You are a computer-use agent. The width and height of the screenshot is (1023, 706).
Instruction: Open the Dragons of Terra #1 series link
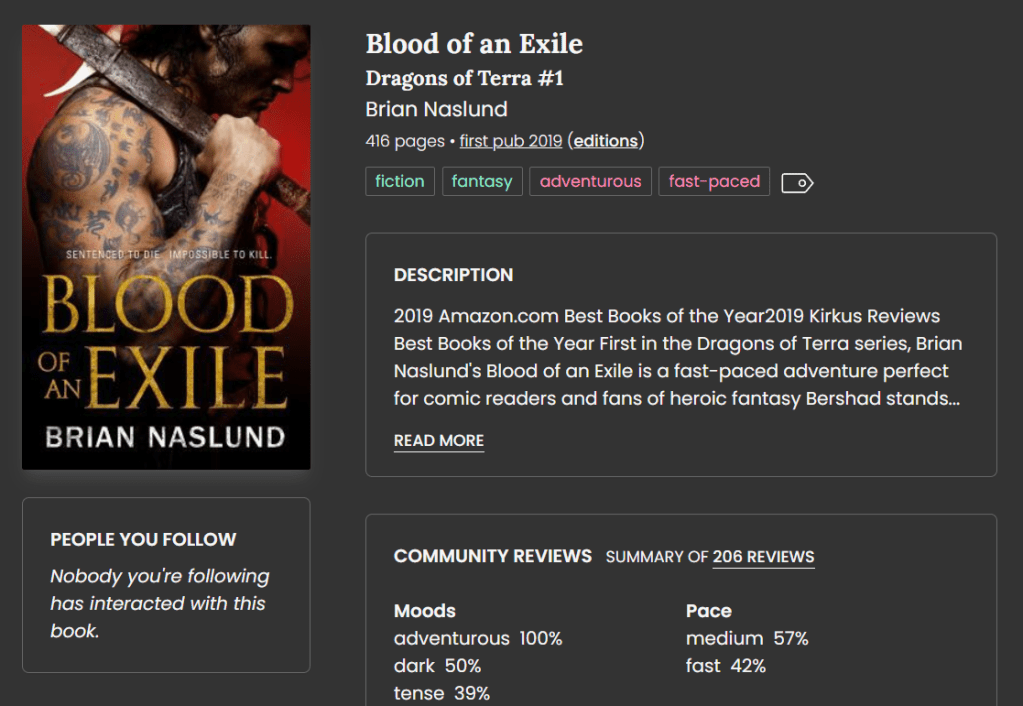pyautogui.click(x=464, y=78)
